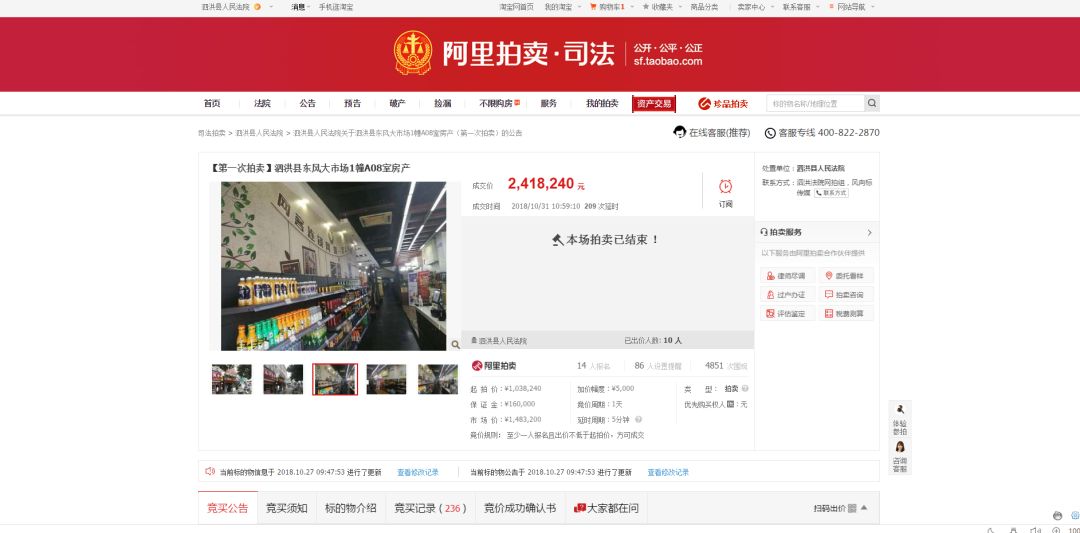Click the 联系方式 contact button
This screenshot has width=1080, height=533.
[x=831, y=193]
